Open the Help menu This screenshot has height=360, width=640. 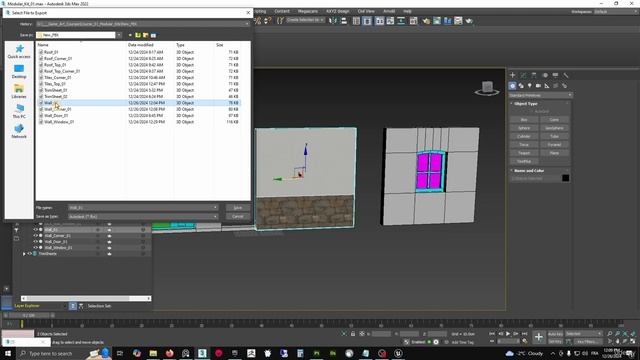click(x=407, y=11)
